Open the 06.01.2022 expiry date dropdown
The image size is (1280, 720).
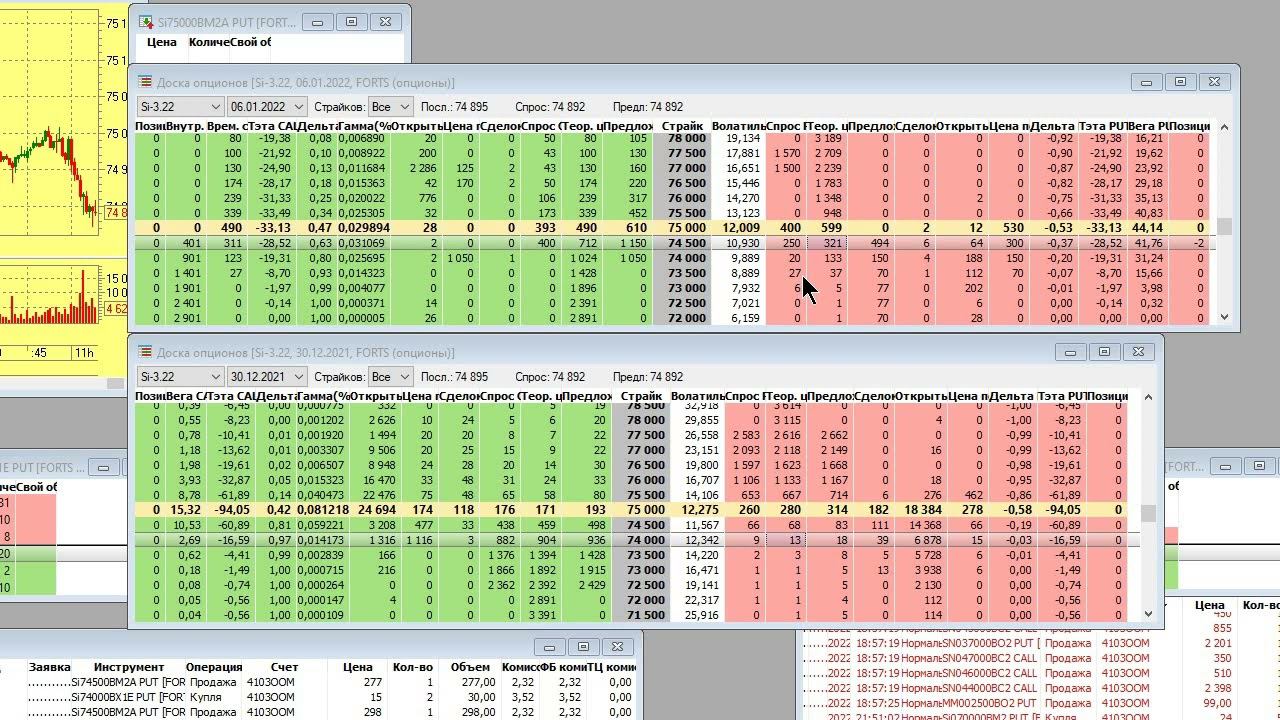(268, 107)
